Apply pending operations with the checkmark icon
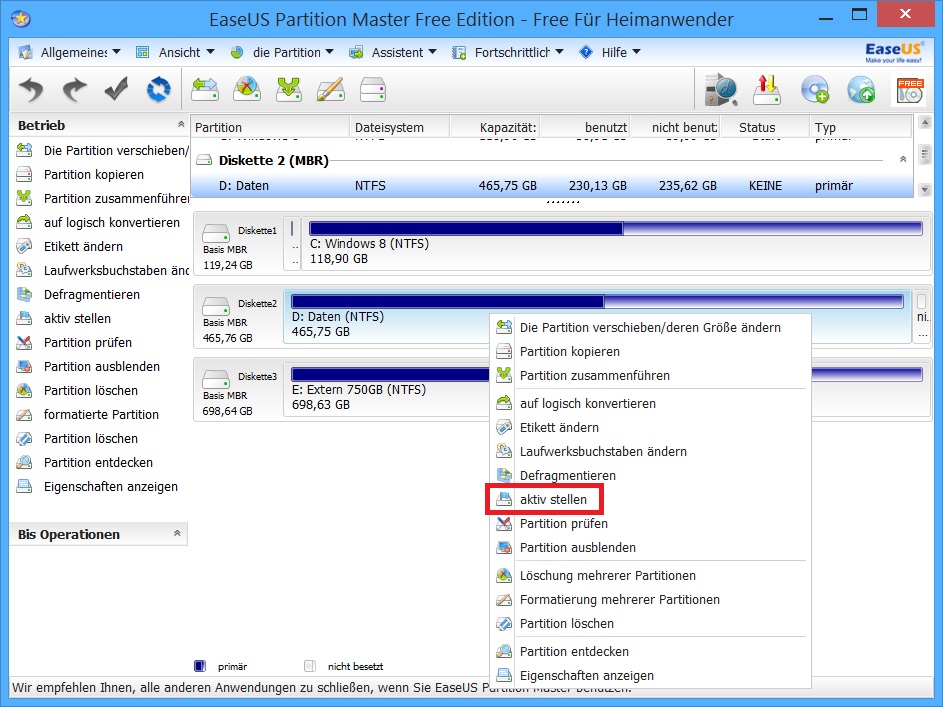 tap(116, 90)
